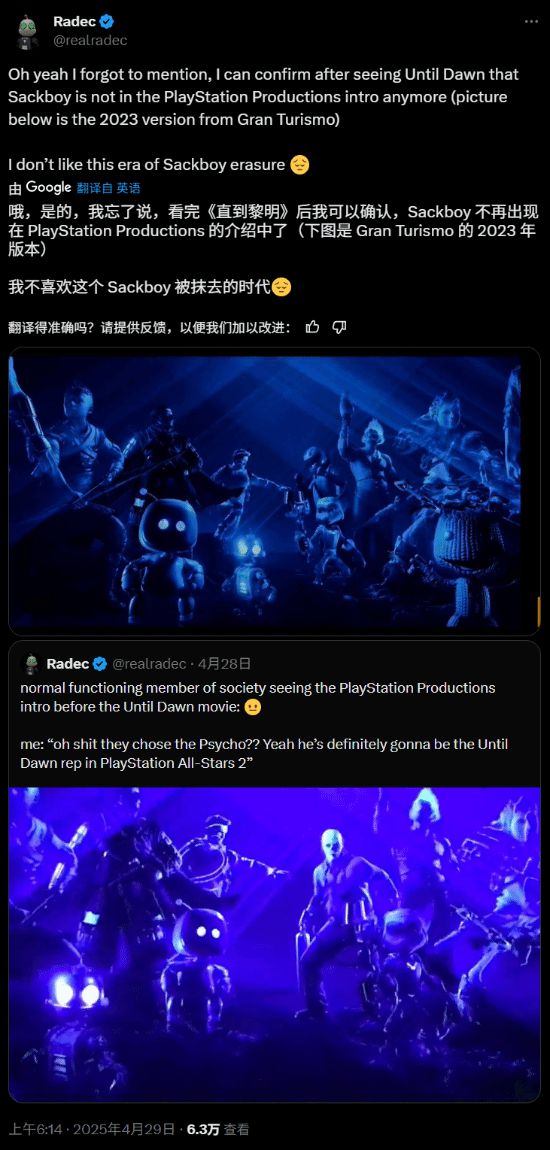The image size is (550, 1150).
Task: Click the Google logo in translation line
Action: (x=48, y=187)
